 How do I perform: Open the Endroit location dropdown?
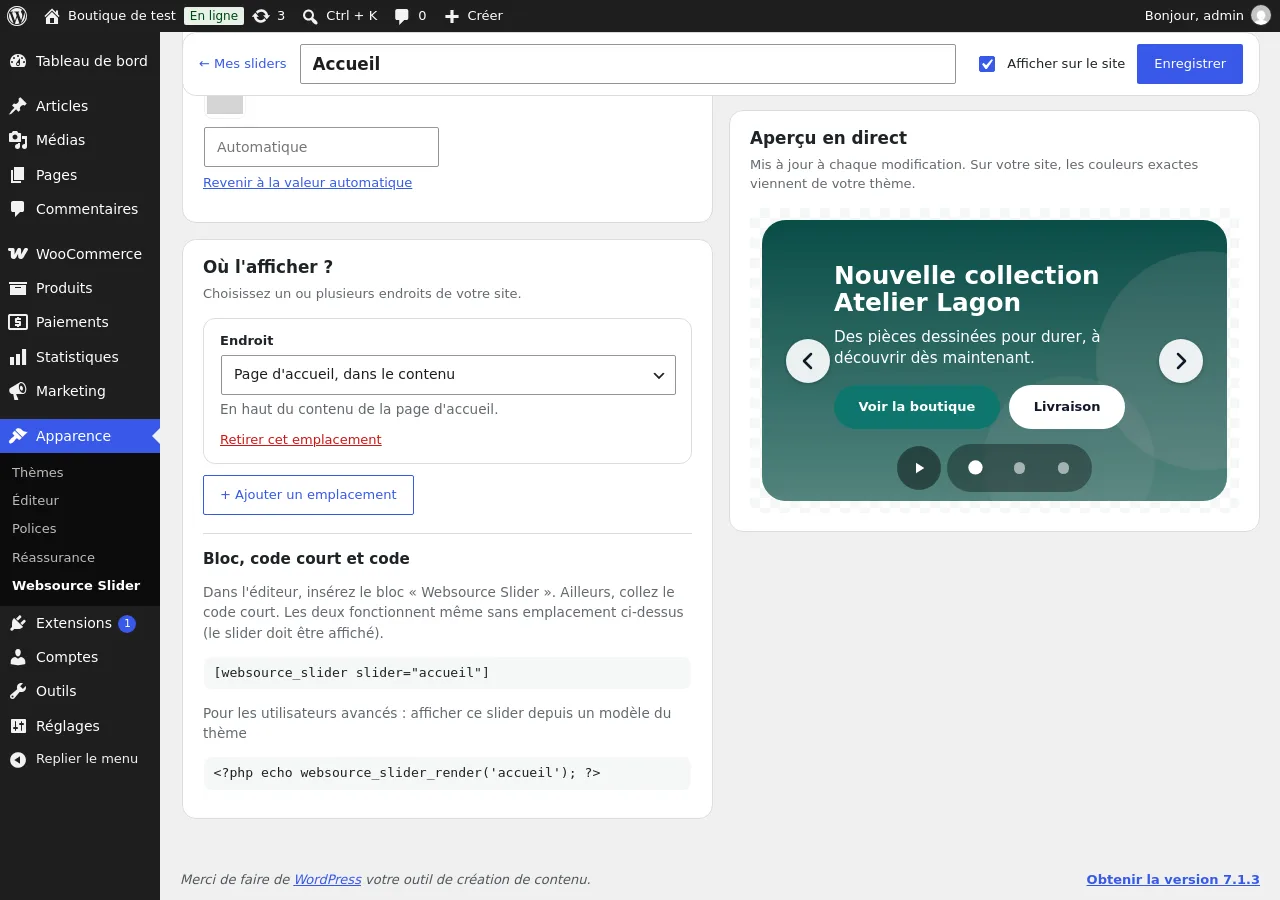(448, 375)
